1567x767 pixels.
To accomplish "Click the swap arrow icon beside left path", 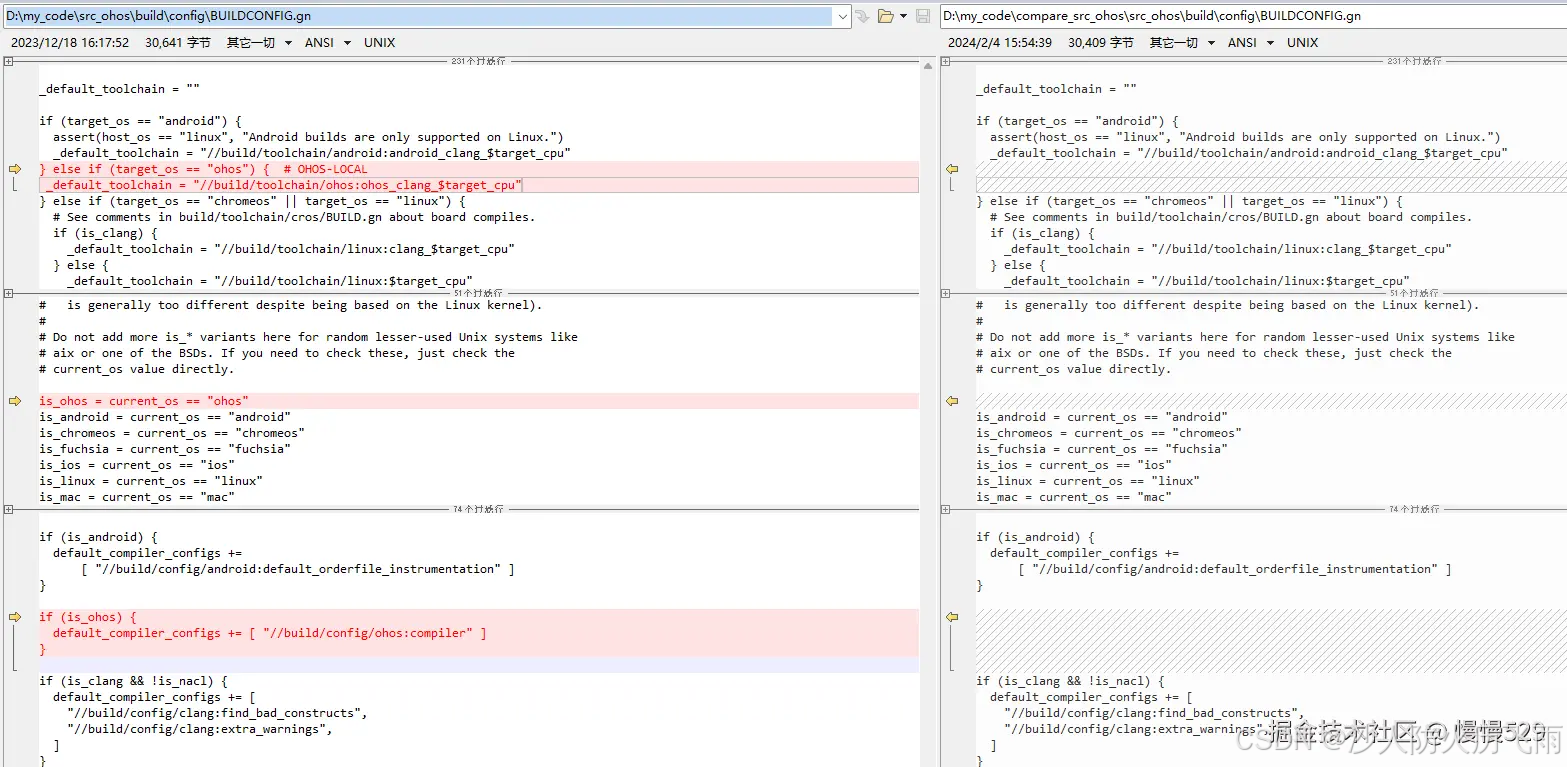I will click(x=863, y=16).
